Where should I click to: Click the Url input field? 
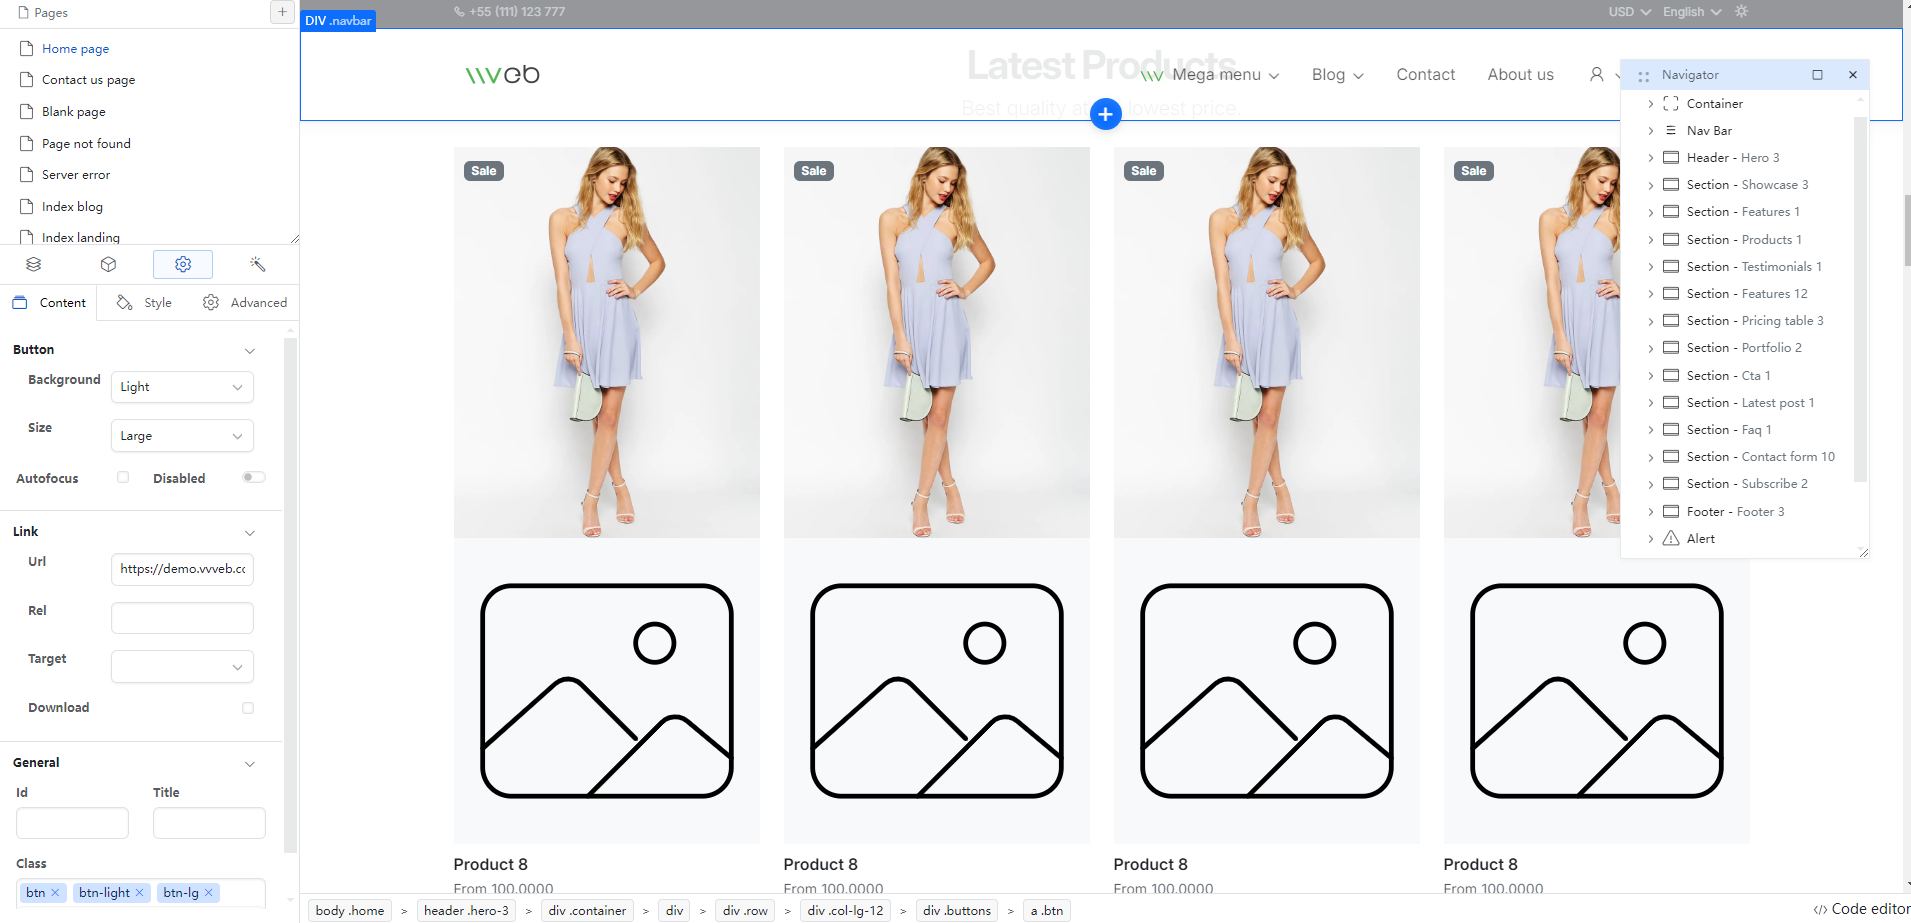click(x=182, y=569)
